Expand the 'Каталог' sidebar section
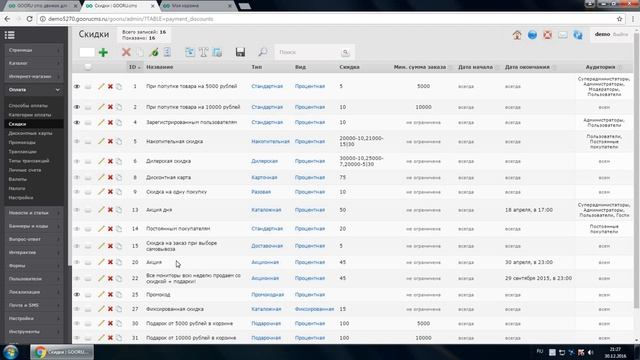Viewport: 640px width, 360px height. [34, 63]
